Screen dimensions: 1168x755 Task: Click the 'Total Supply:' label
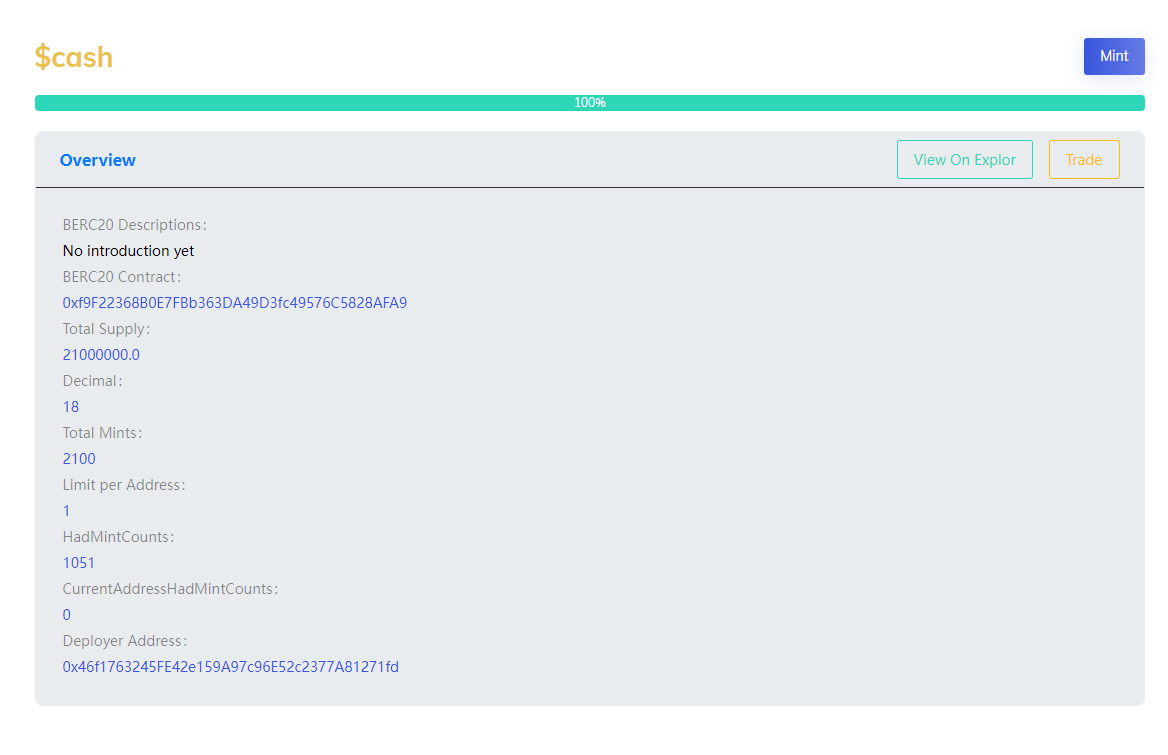click(107, 329)
